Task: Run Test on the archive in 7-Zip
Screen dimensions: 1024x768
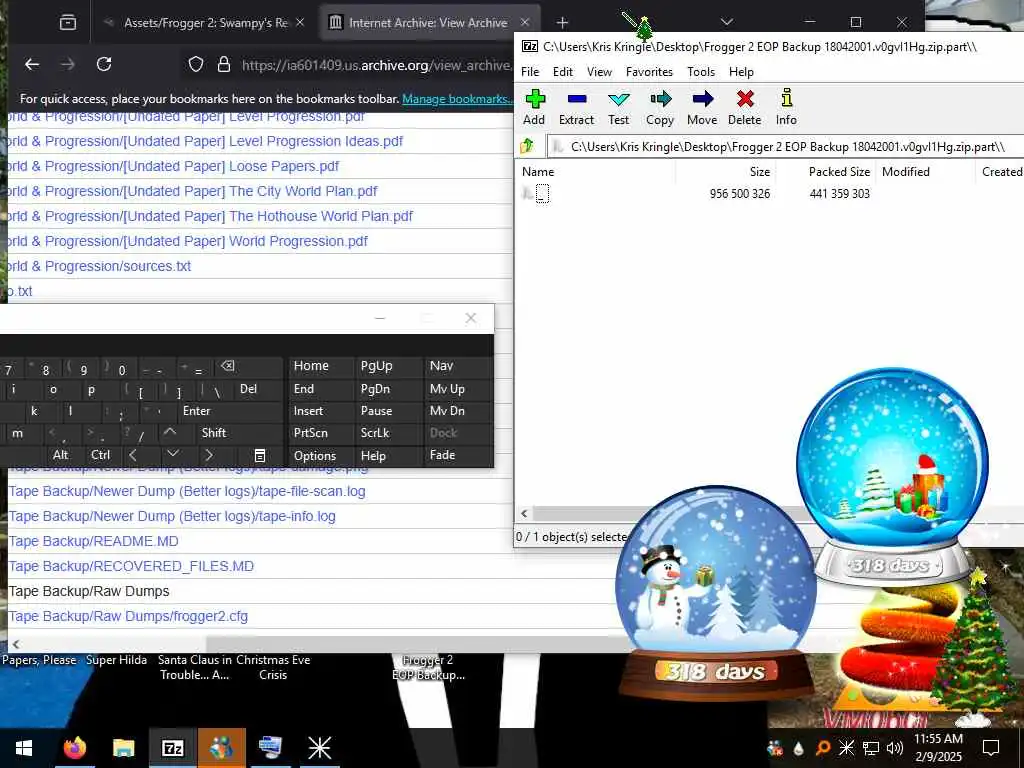Action: [x=618, y=107]
